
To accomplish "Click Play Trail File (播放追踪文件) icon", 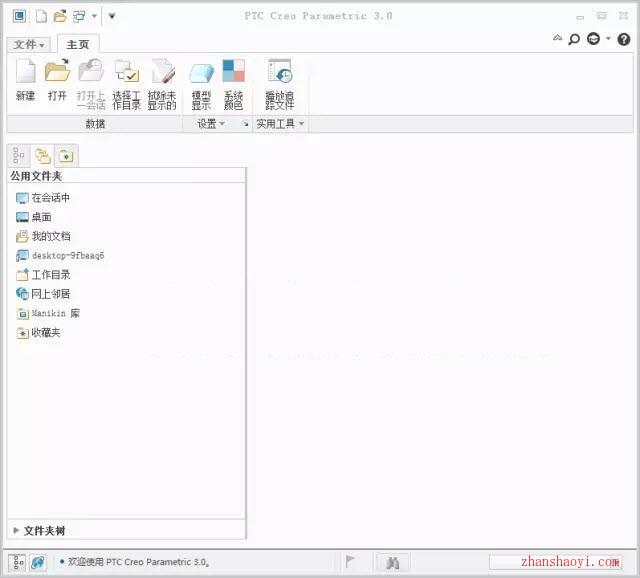I will [280, 71].
